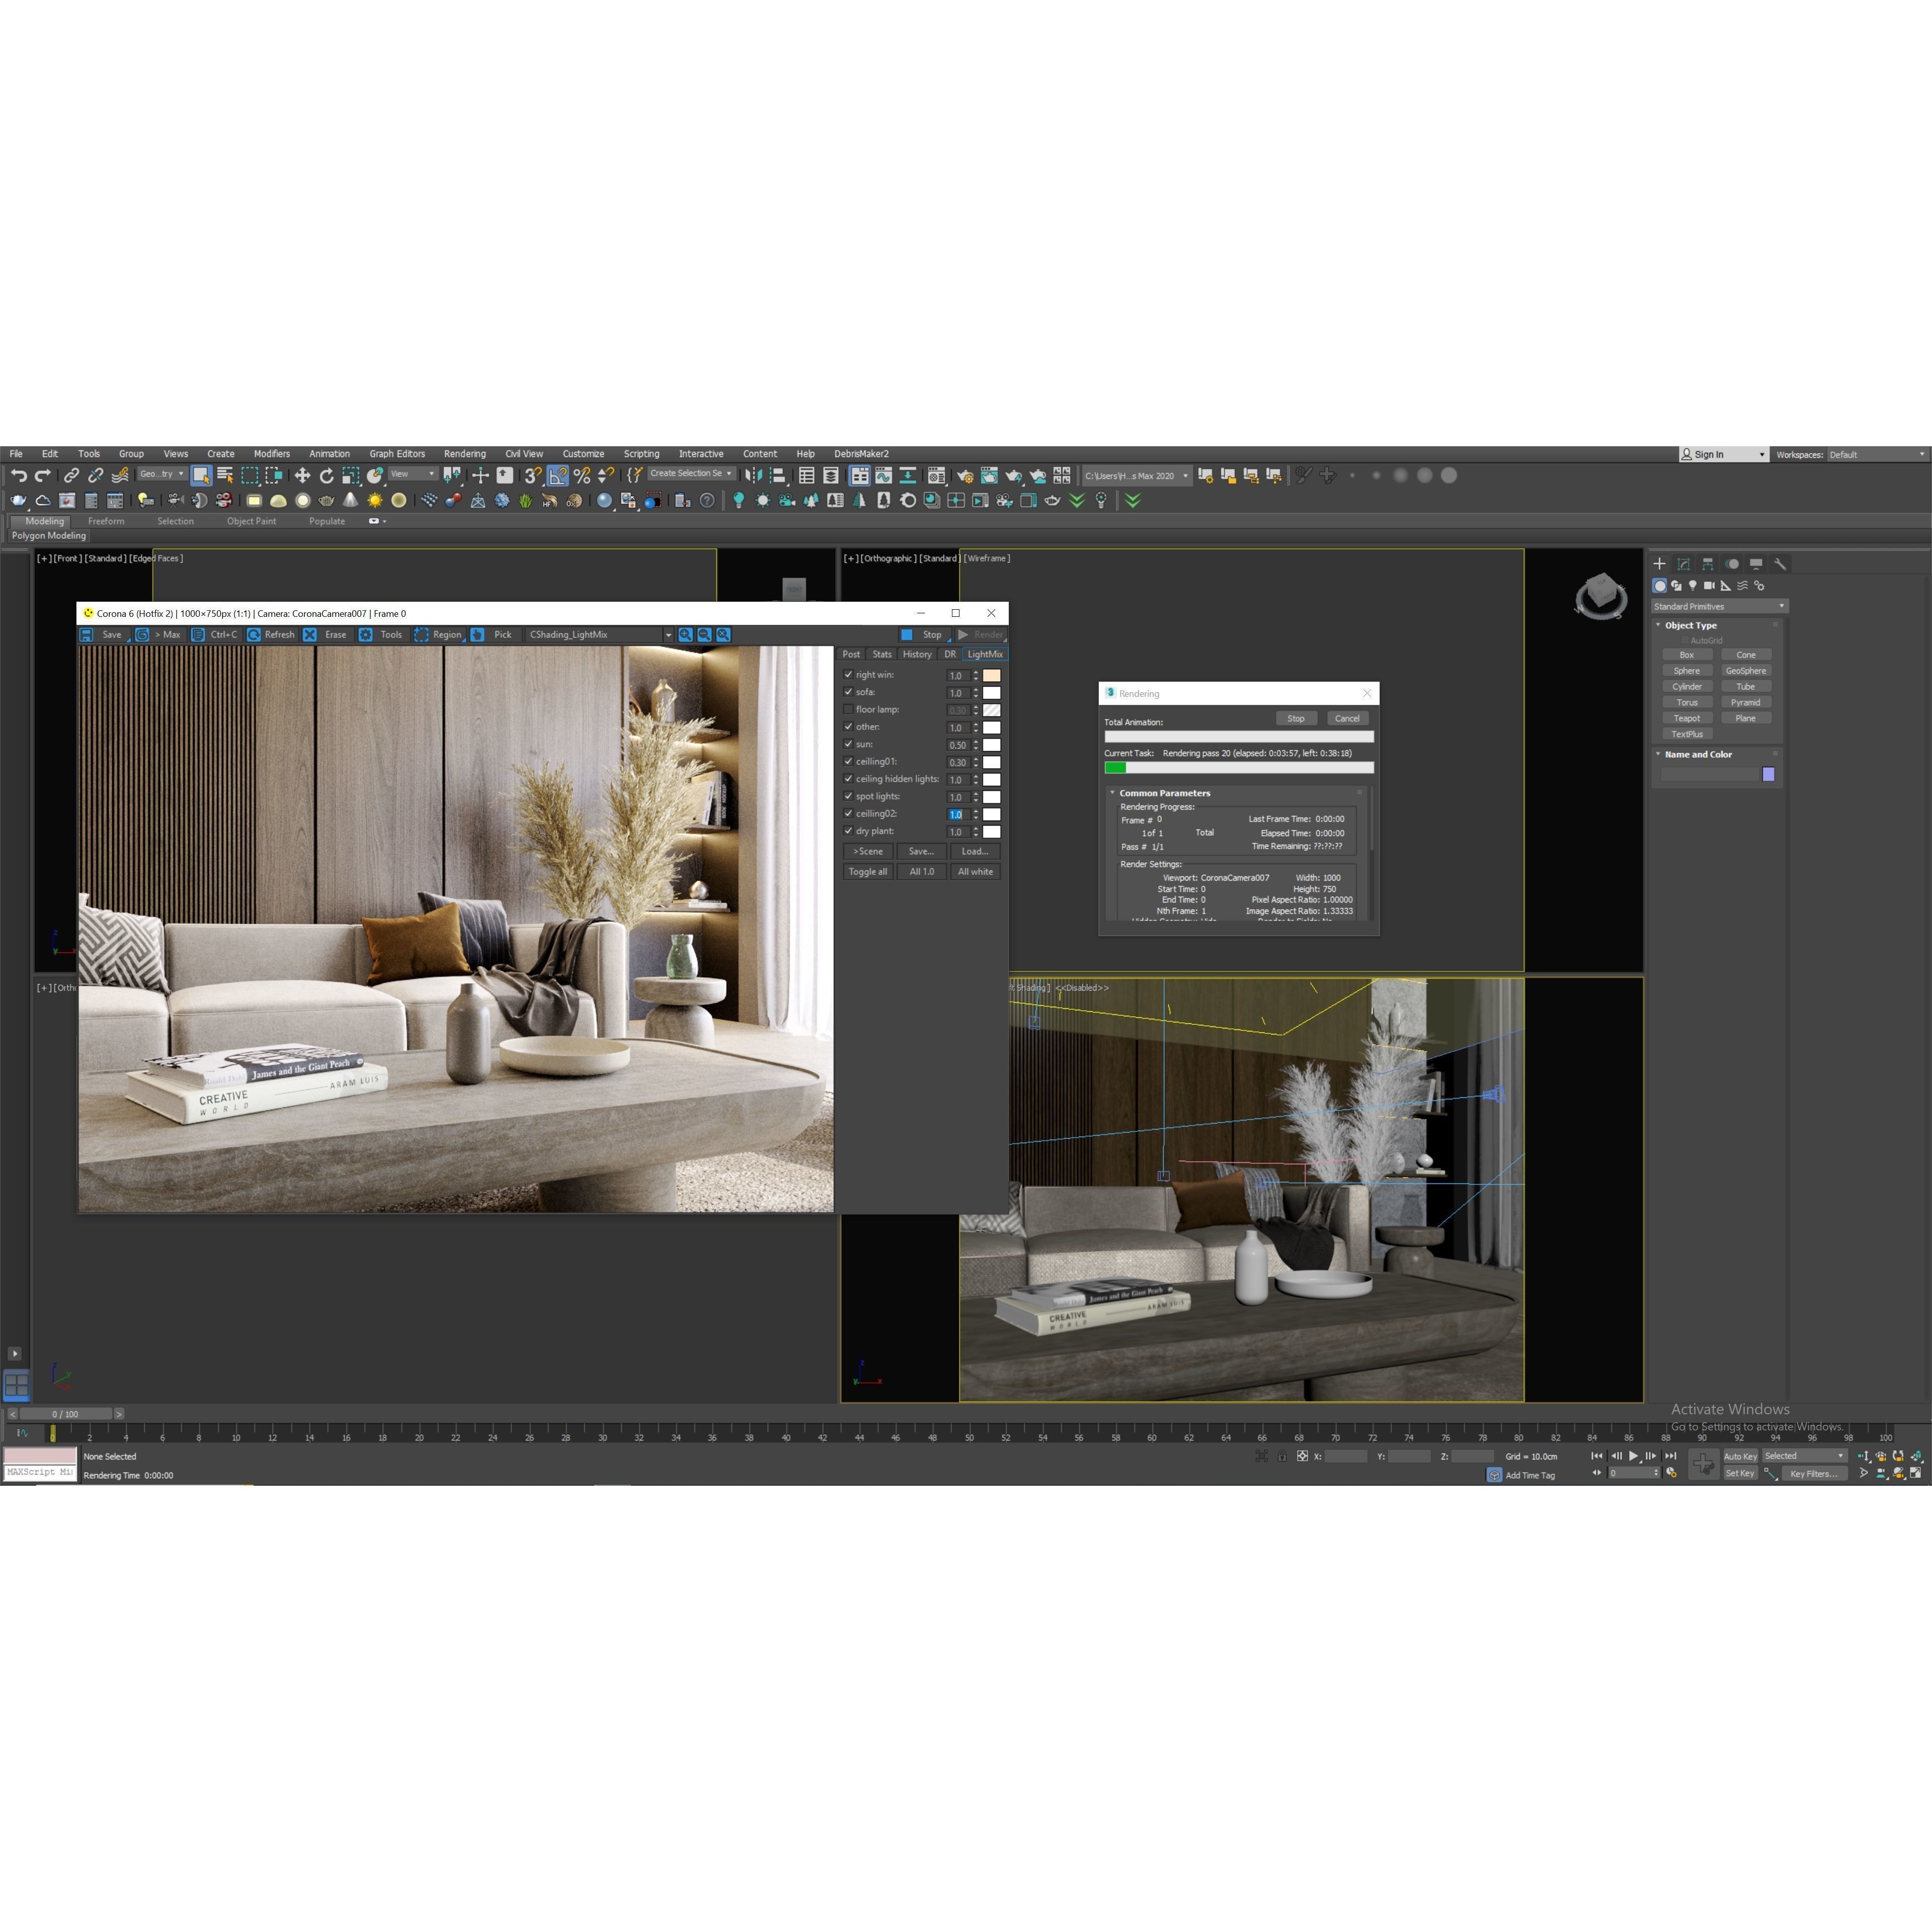Image resolution: width=1932 pixels, height=1932 pixels.
Task: Open the Standard Primitives dropdown
Action: click(x=1718, y=606)
